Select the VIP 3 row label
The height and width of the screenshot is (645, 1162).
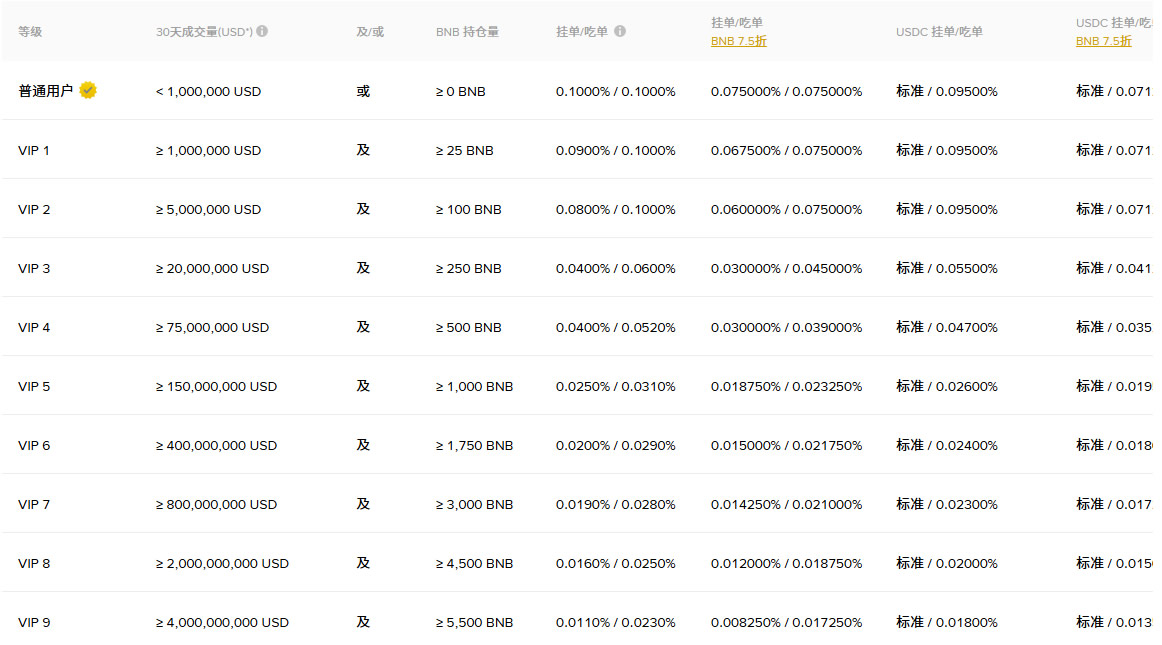click(34, 268)
